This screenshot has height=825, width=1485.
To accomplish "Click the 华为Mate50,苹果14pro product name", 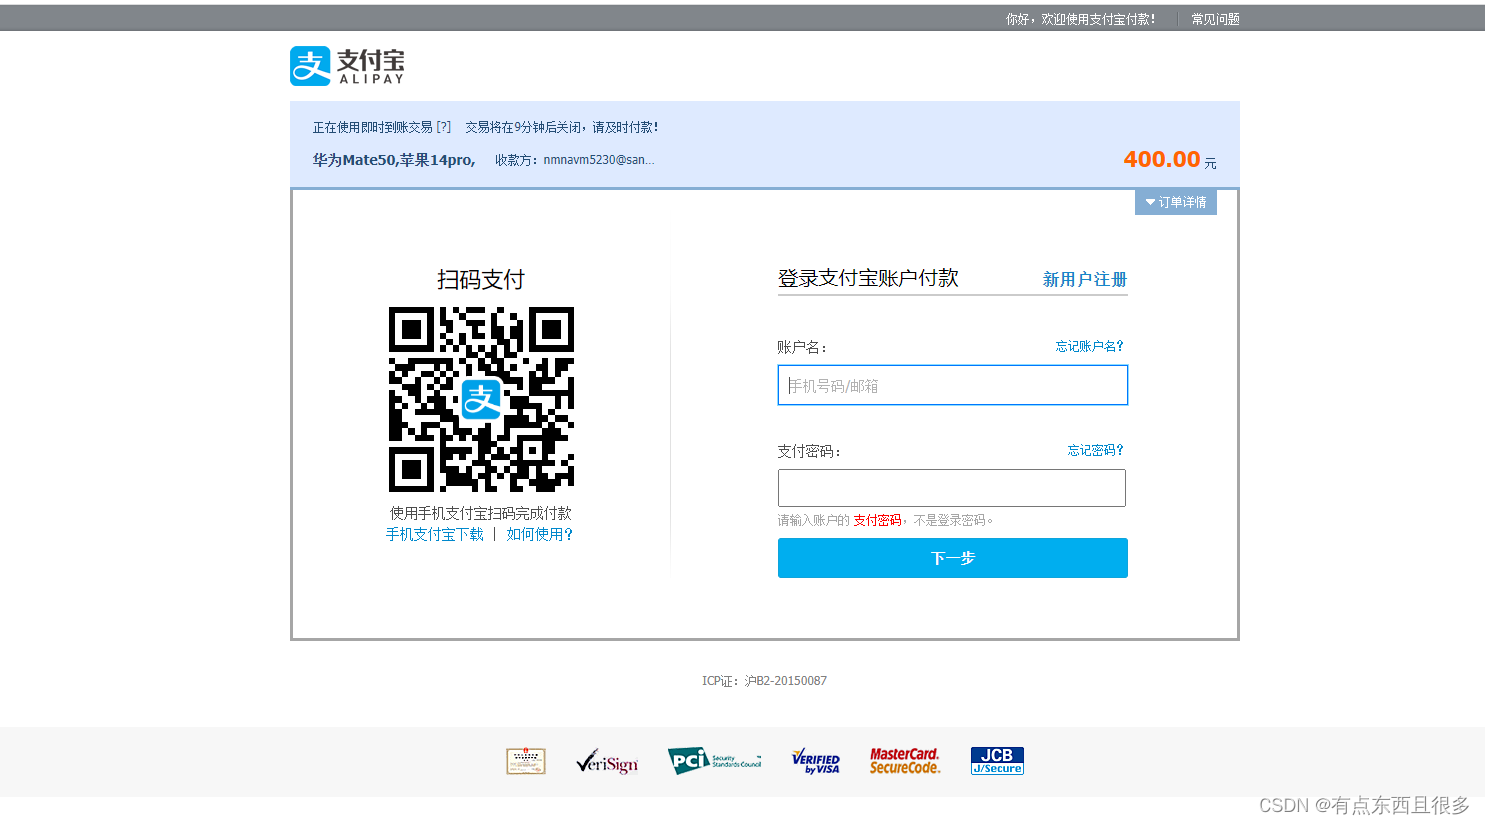I will point(394,160).
